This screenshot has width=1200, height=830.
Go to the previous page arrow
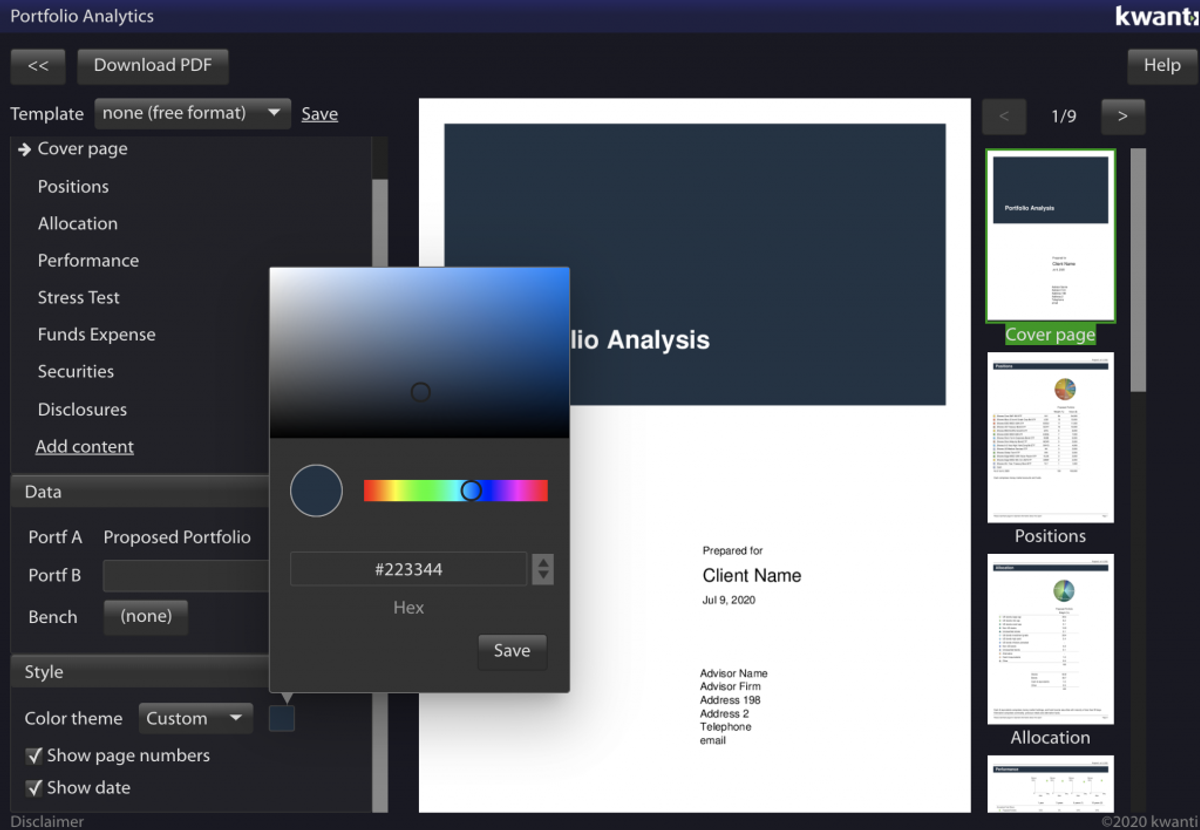pos(1004,117)
